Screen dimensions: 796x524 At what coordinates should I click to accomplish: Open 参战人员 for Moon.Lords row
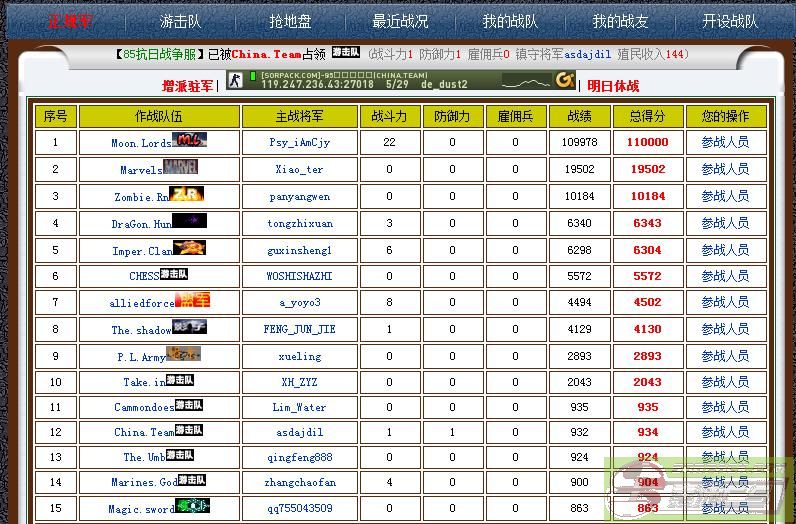point(725,143)
